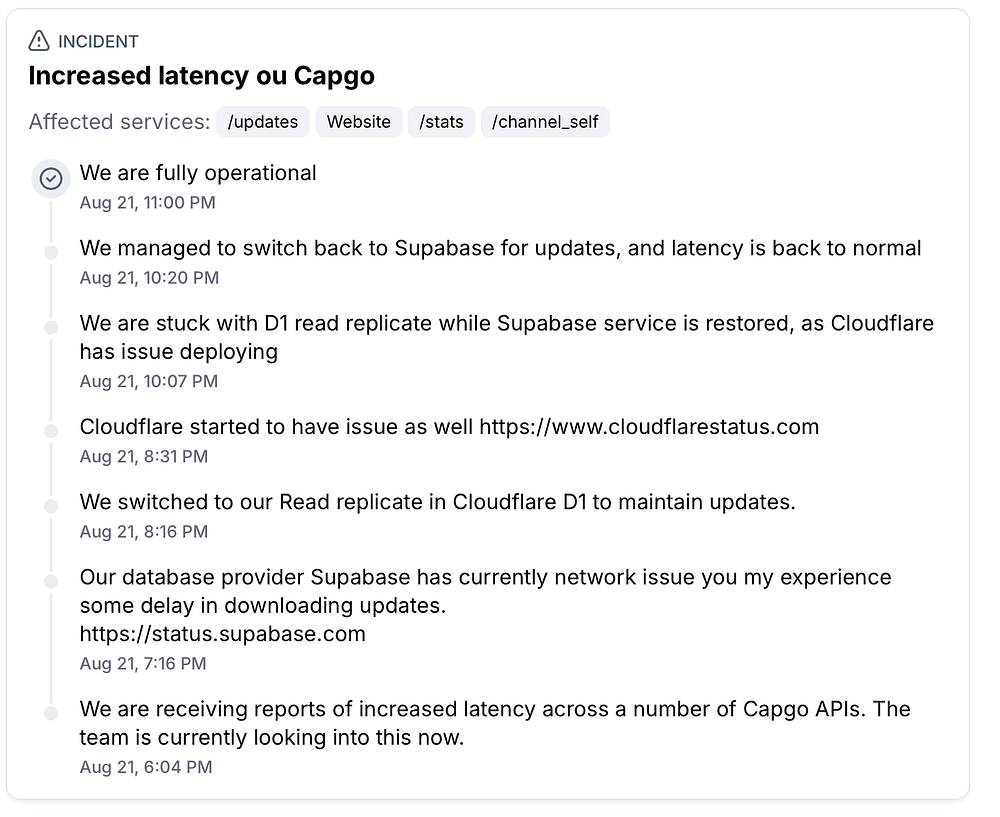
Task: Click the timeline dot for the 7:16 PM Supabase update
Action: tap(51, 582)
